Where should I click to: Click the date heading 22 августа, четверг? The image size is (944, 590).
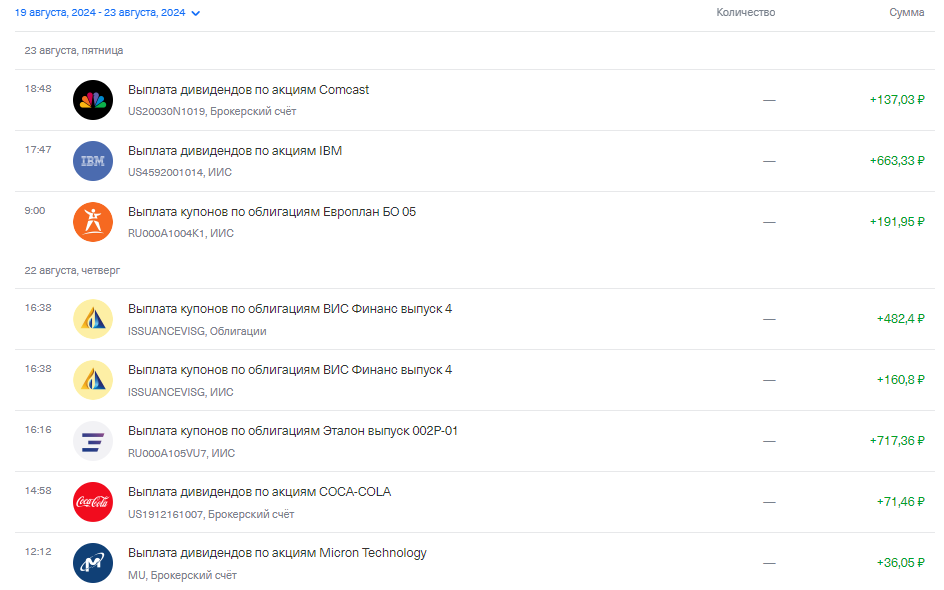72,271
